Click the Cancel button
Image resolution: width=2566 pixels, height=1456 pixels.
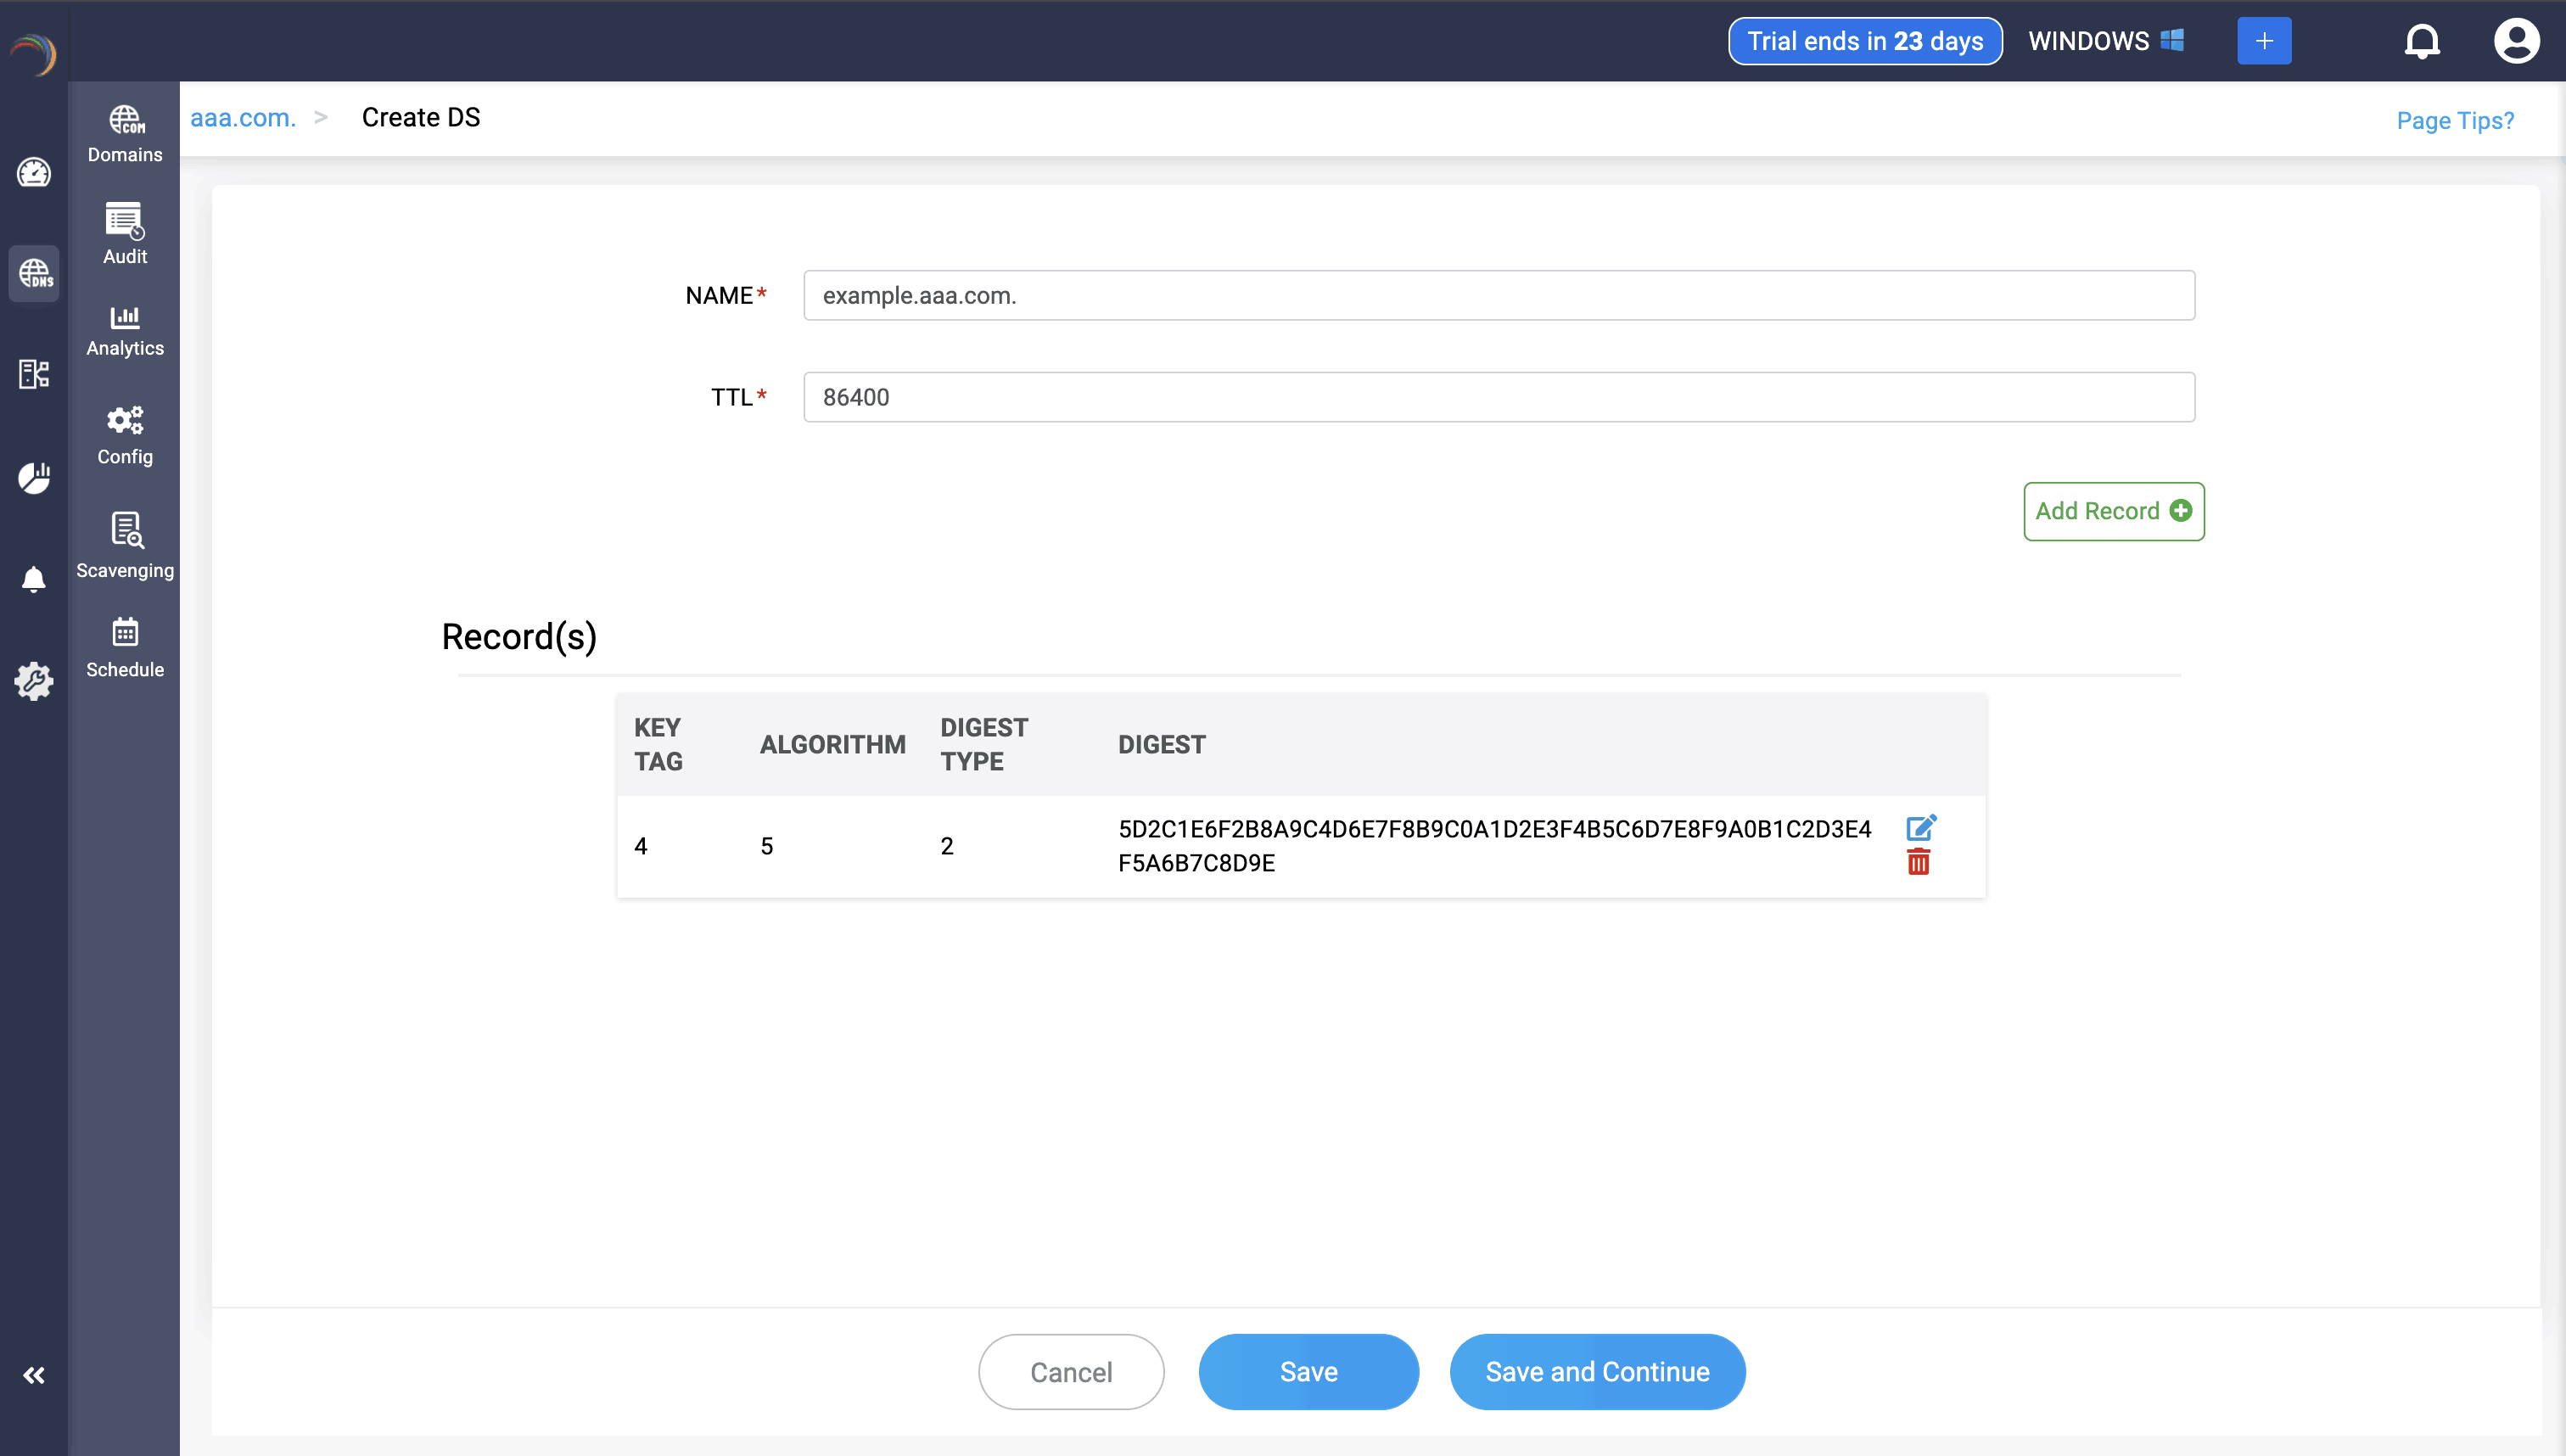1071,1372
